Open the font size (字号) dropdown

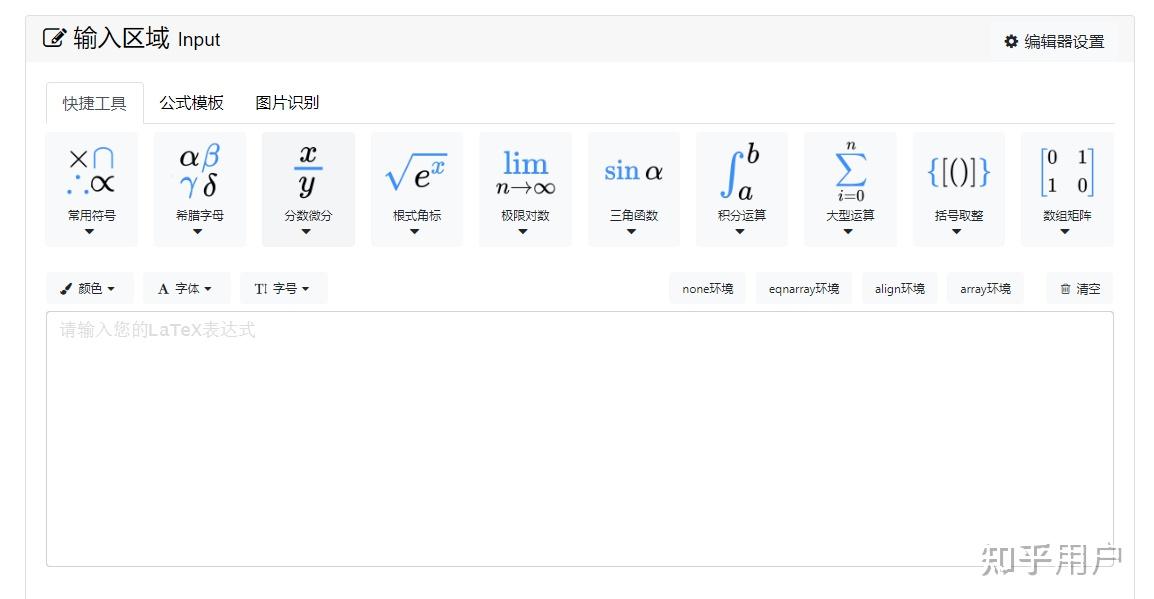(283, 288)
